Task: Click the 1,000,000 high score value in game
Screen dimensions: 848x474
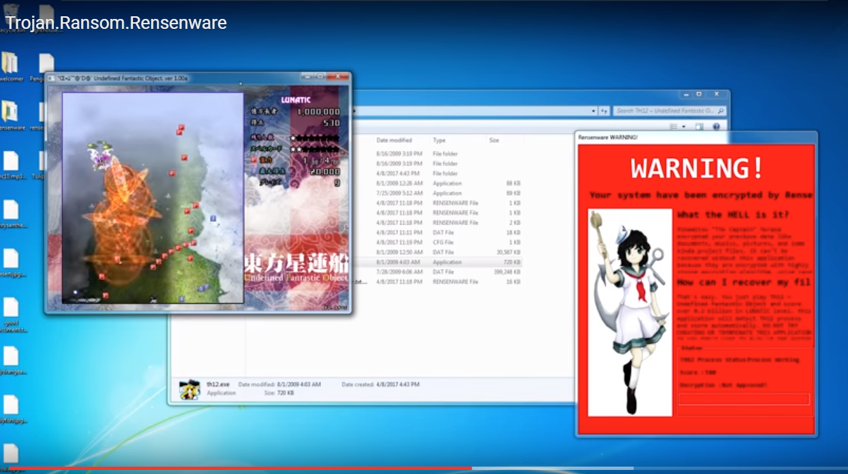Action: coord(318,111)
